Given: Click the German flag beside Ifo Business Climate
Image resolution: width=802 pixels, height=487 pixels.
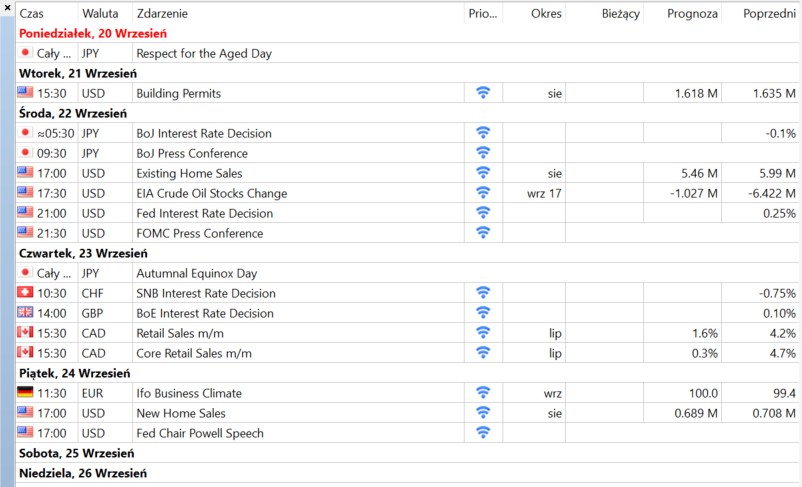Looking at the screenshot, I should click(25, 392).
